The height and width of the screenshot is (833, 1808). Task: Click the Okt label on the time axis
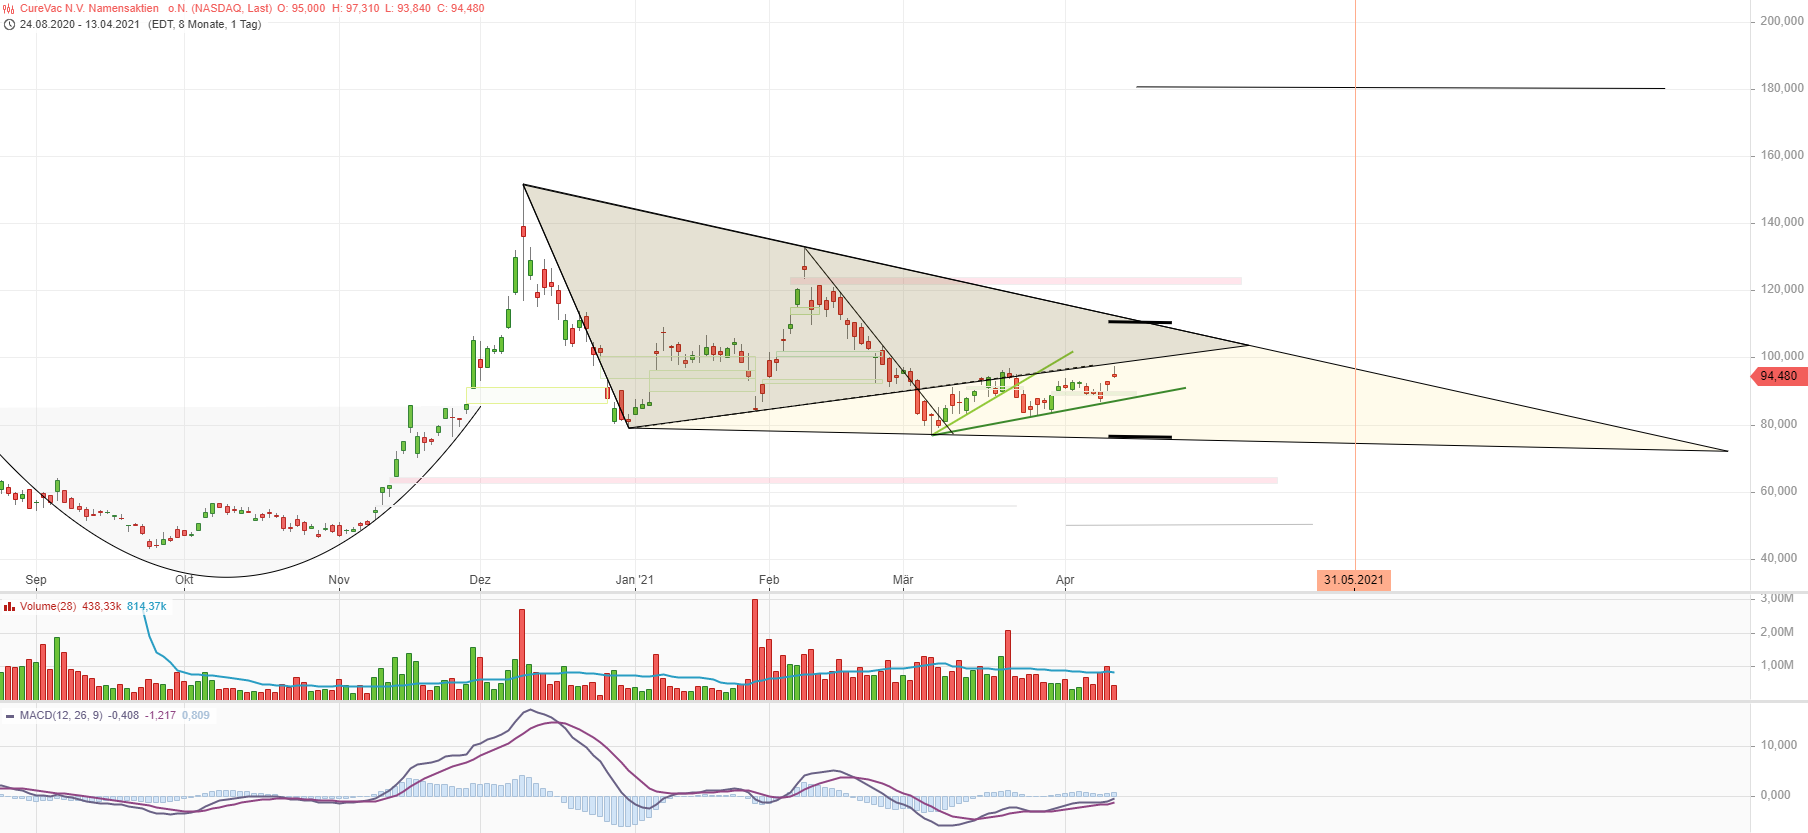[184, 580]
